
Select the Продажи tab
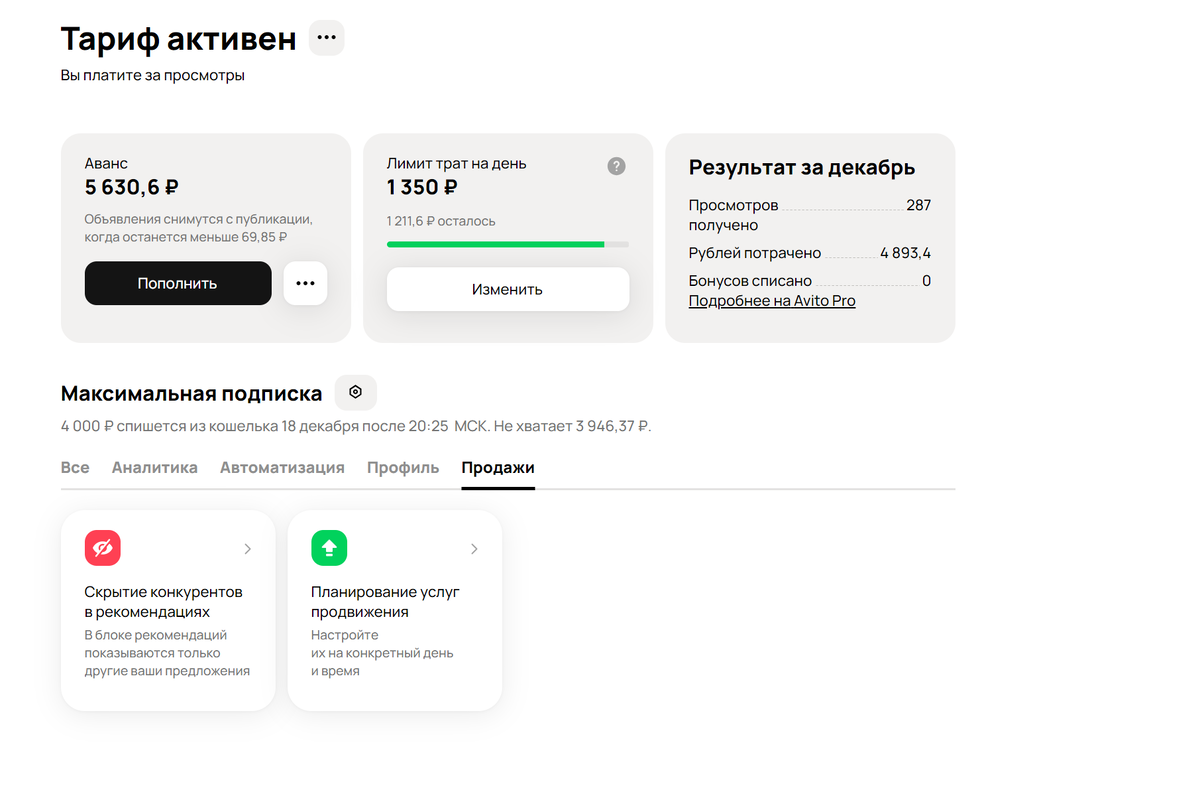pos(498,468)
